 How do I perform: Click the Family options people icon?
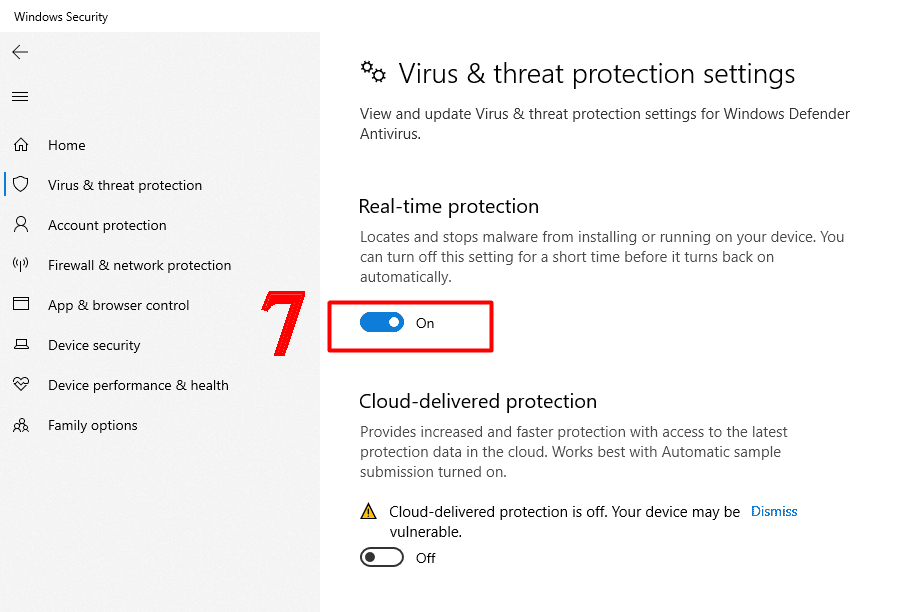(x=21, y=425)
